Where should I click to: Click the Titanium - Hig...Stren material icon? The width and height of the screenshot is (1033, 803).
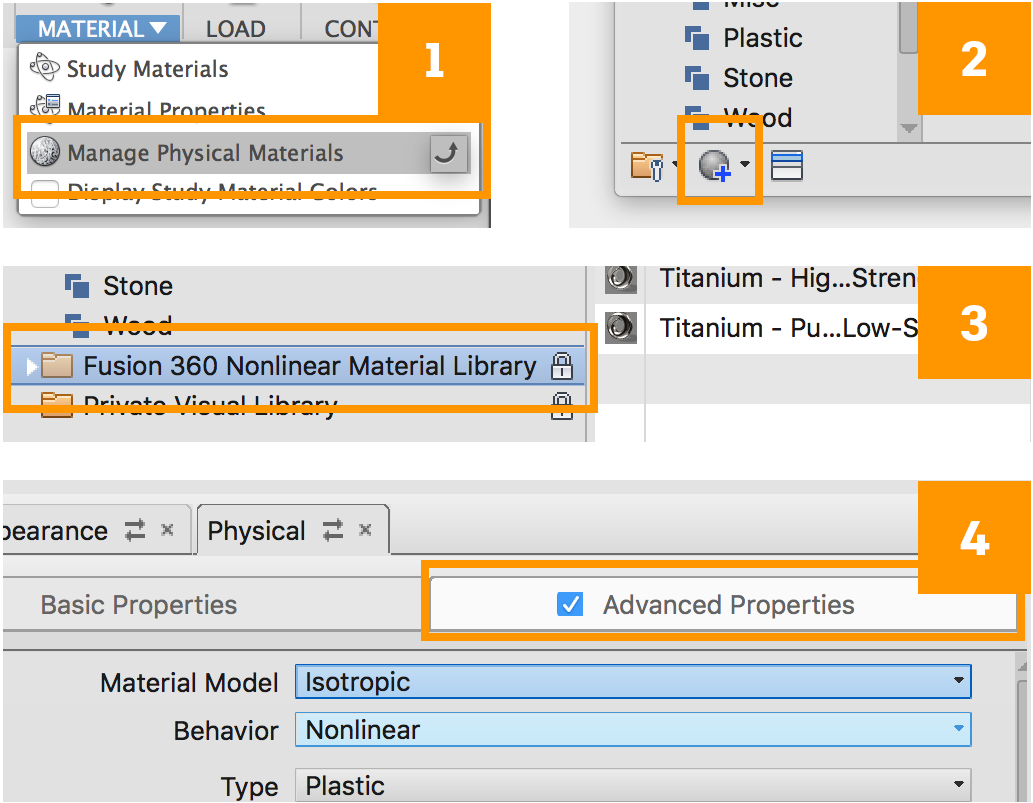click(x=621, y=278)
